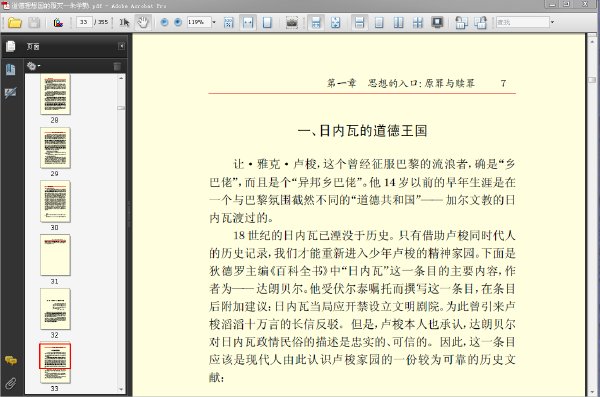Maximize the Adobe Acrobat window
This screenshot has width=600, height=397.
(x=567, y=4)
